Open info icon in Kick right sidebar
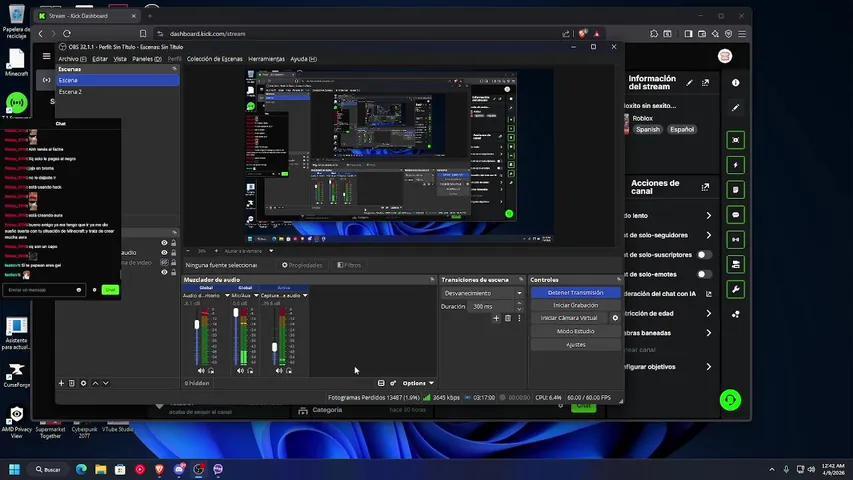 735,83
